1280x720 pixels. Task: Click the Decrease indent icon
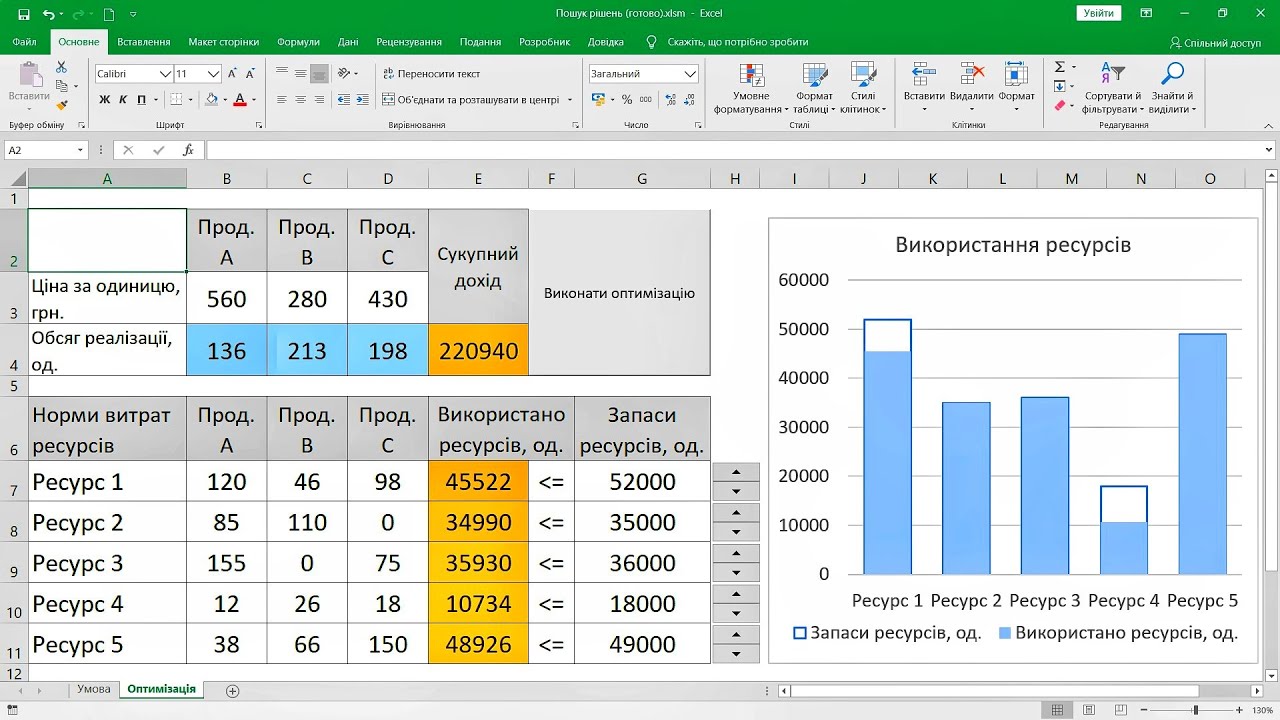[344, 100]
